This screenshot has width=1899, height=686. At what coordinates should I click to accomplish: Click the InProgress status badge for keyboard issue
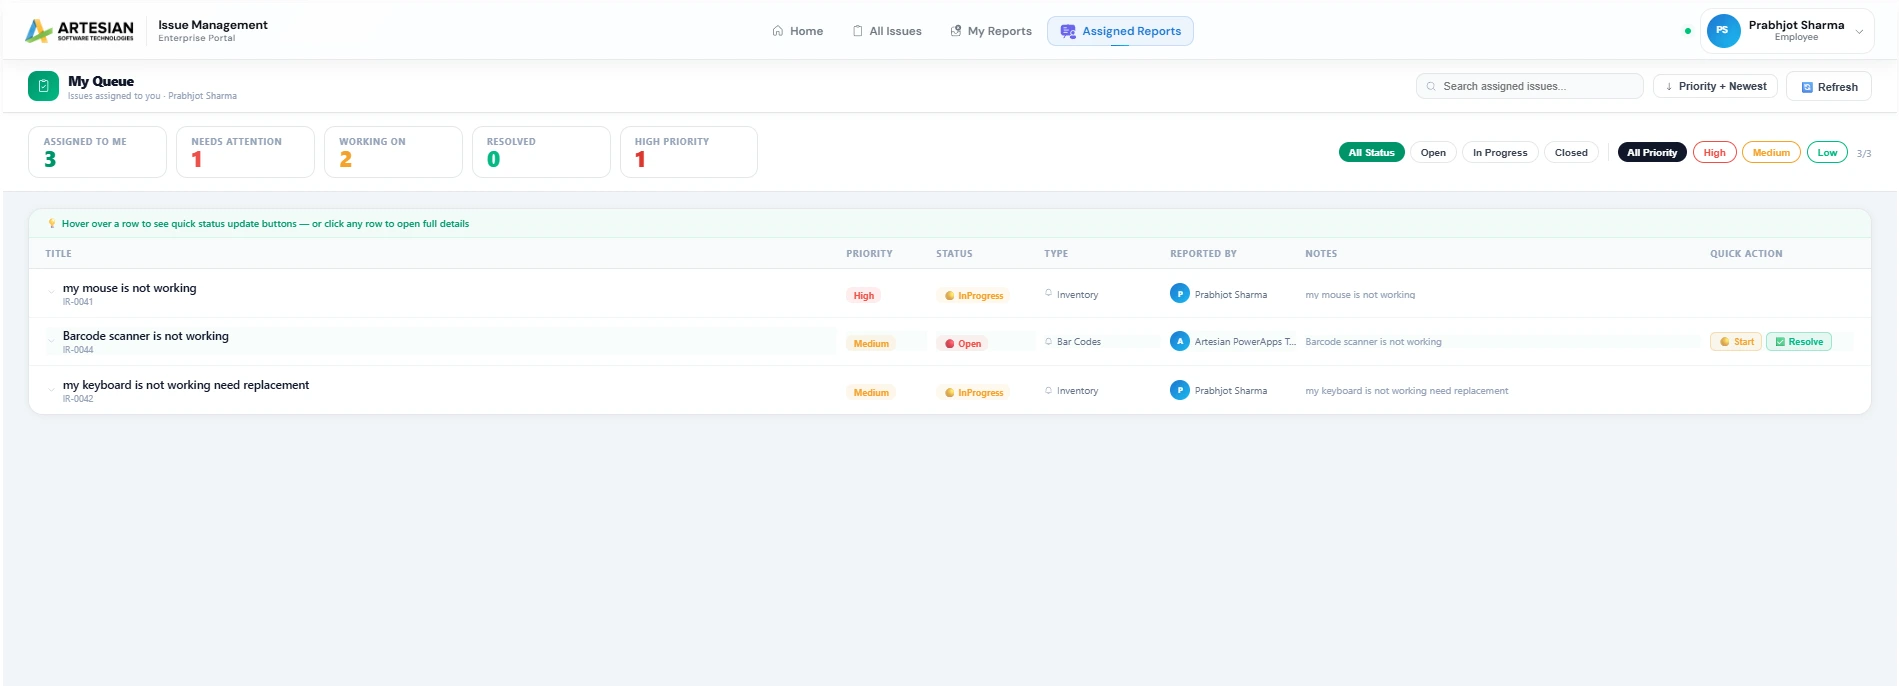point(974,392)
